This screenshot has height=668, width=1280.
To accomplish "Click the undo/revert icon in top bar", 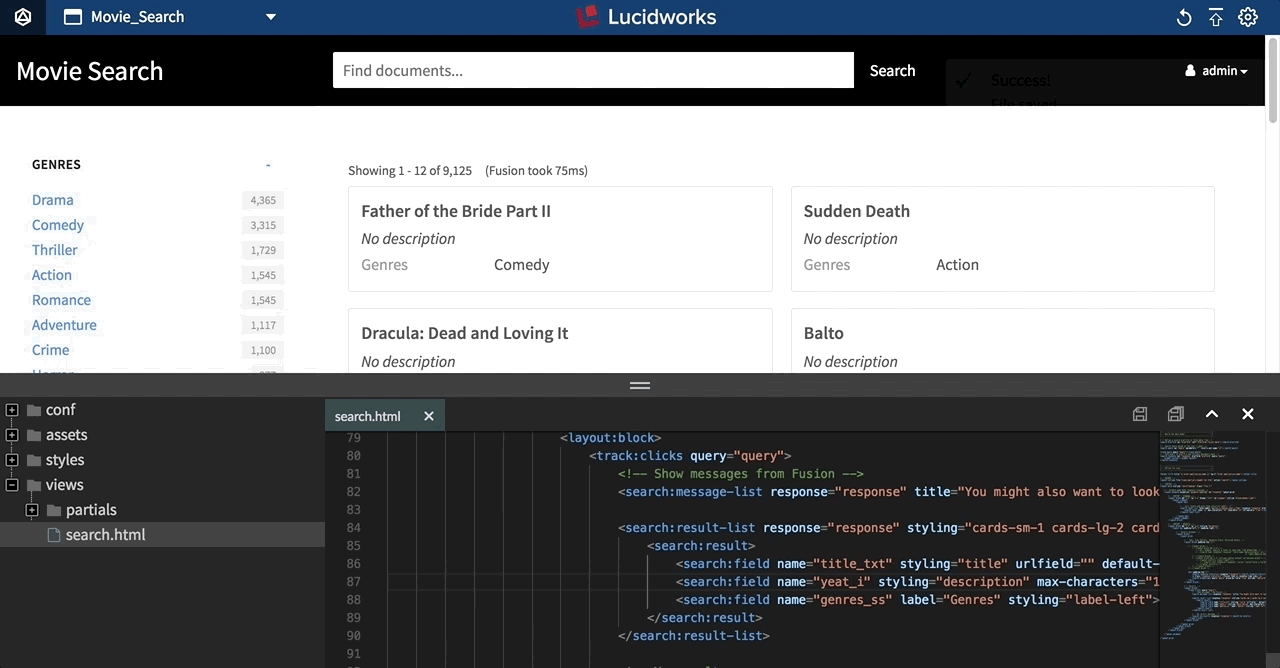I will tap(1184, 17).
